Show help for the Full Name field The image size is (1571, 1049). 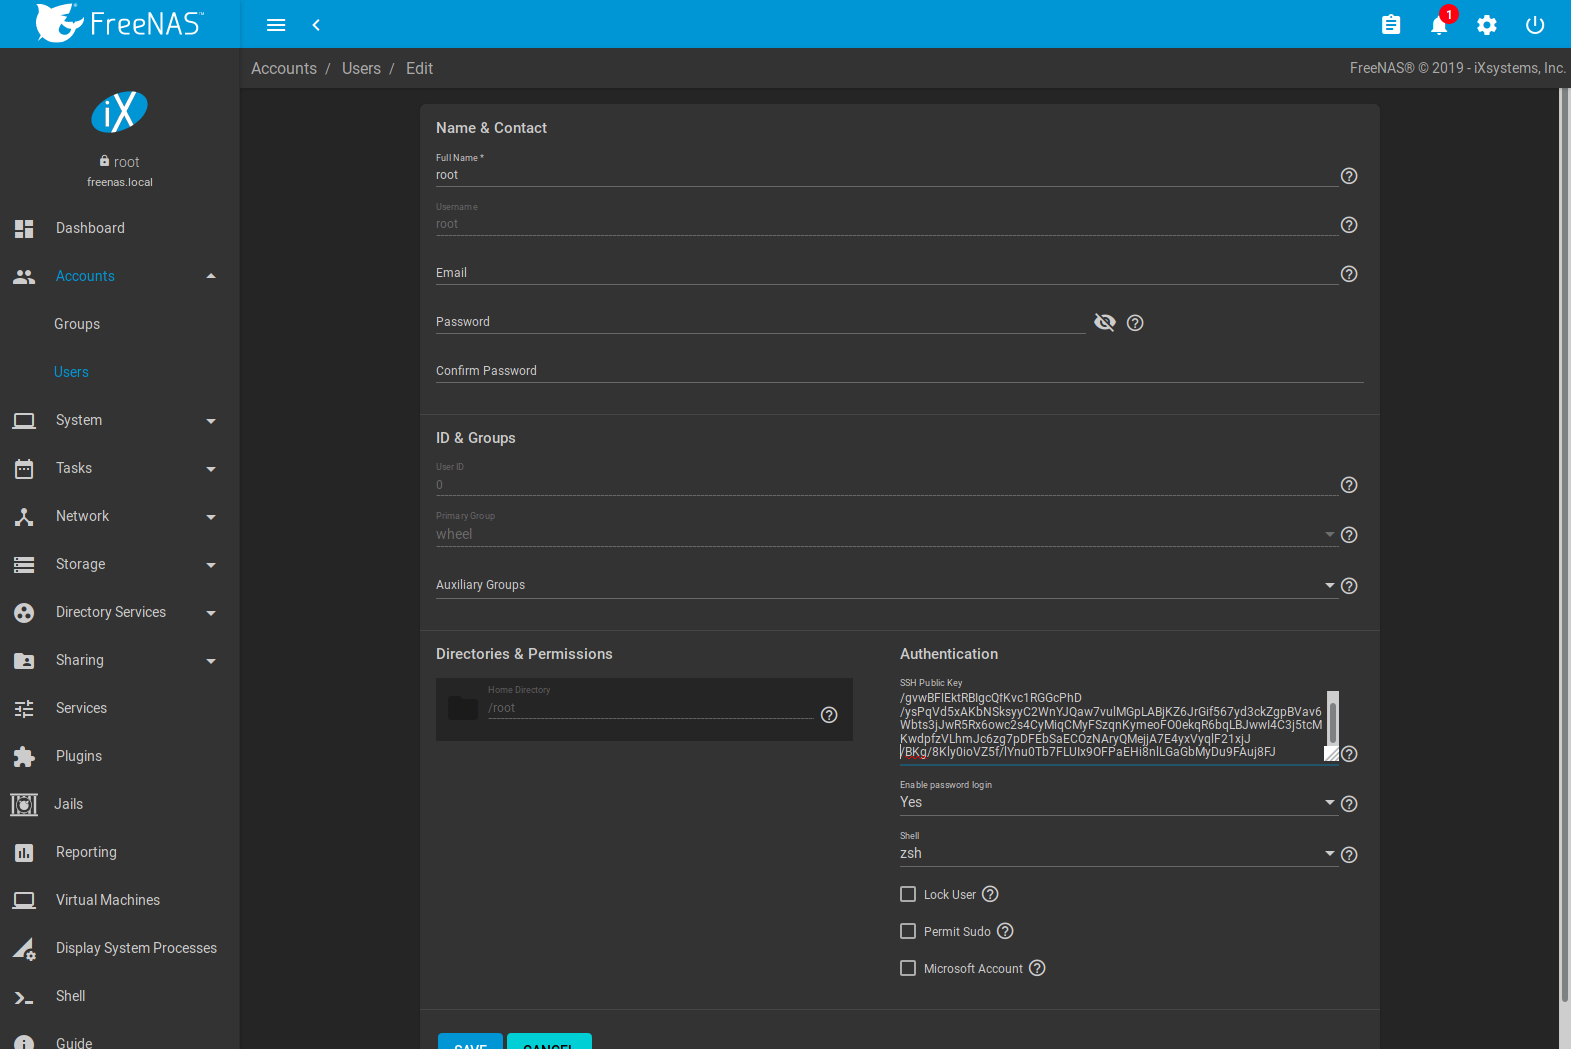(x=1349, y=176)
